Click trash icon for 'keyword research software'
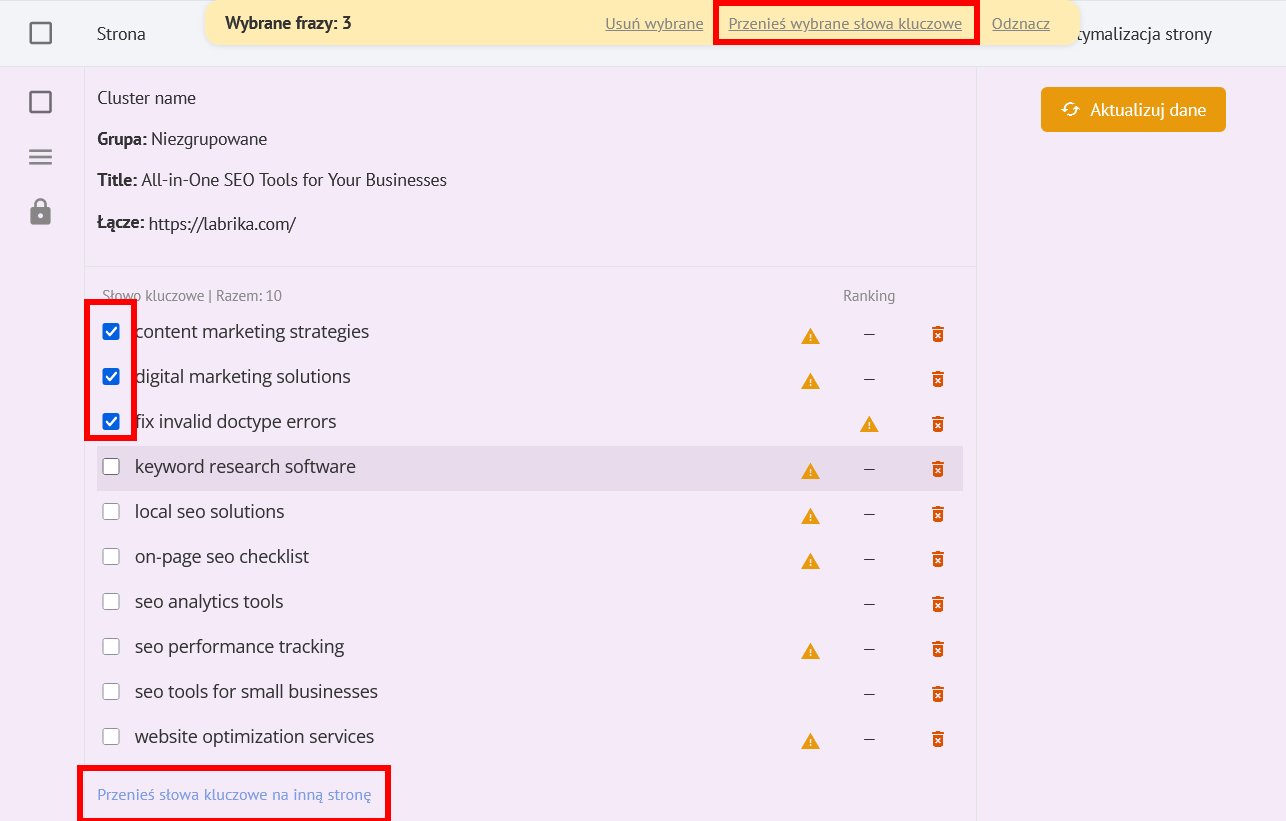Viewport: 1286px width, 821px height. point(937,469)
